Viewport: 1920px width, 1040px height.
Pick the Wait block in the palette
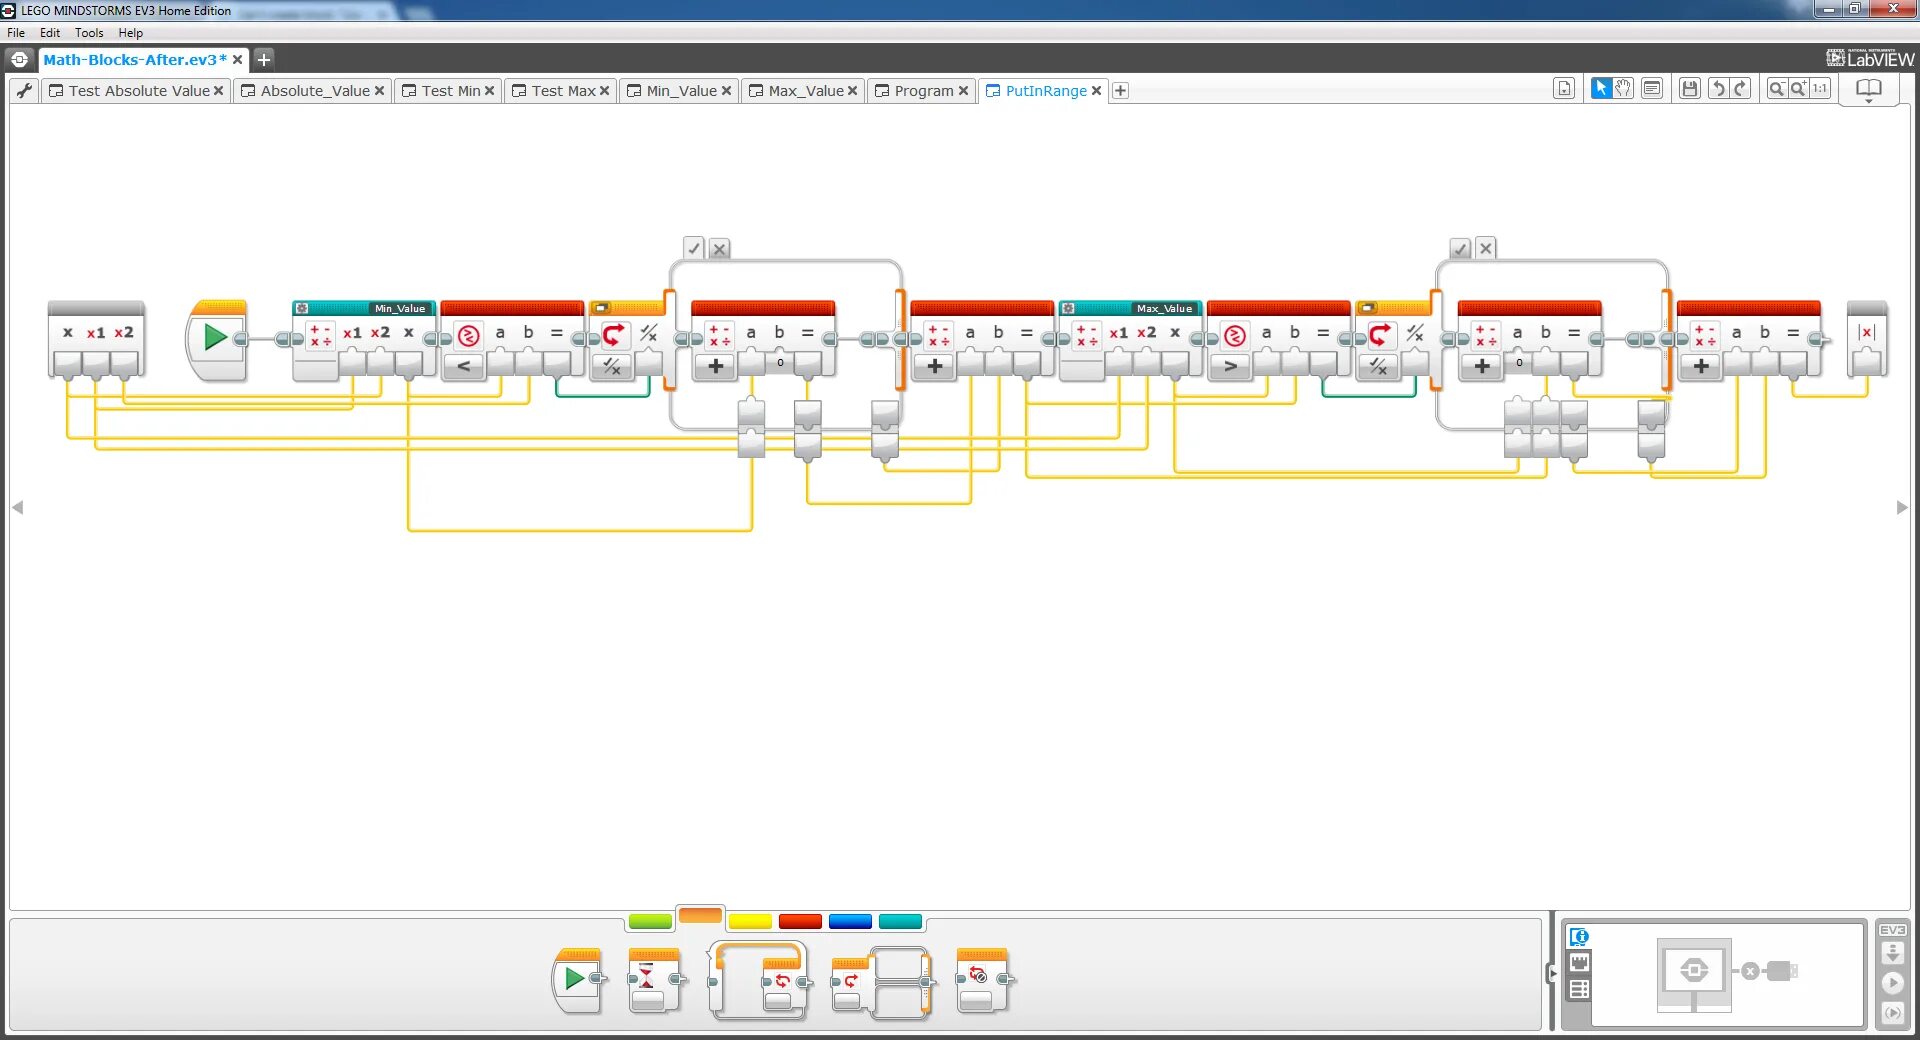click(x=655, y=981)
